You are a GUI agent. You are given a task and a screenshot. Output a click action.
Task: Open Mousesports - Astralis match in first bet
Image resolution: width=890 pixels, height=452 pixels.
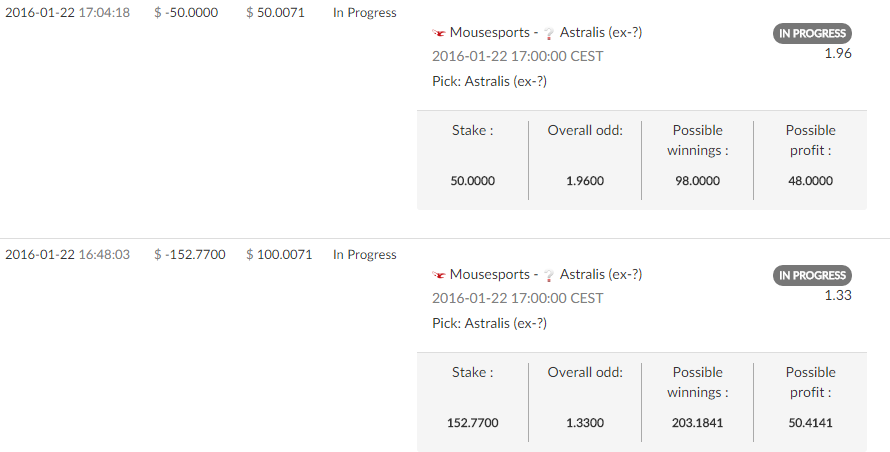pyautogui.click(x=537, y=32)
